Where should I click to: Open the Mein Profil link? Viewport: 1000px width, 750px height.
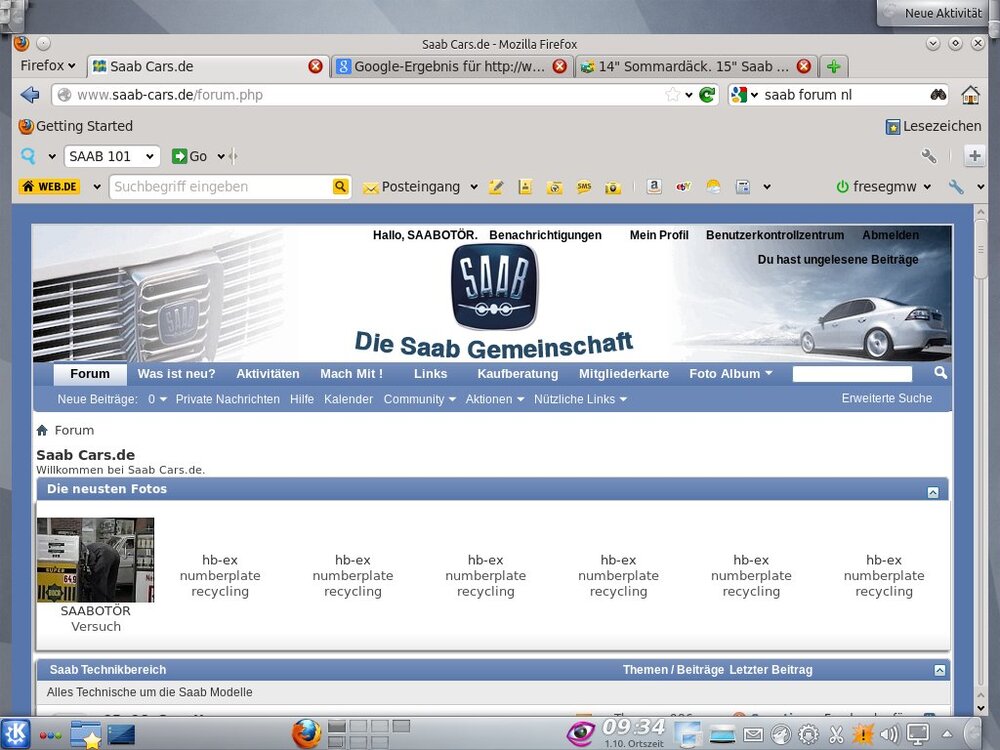tap(659, 235)
